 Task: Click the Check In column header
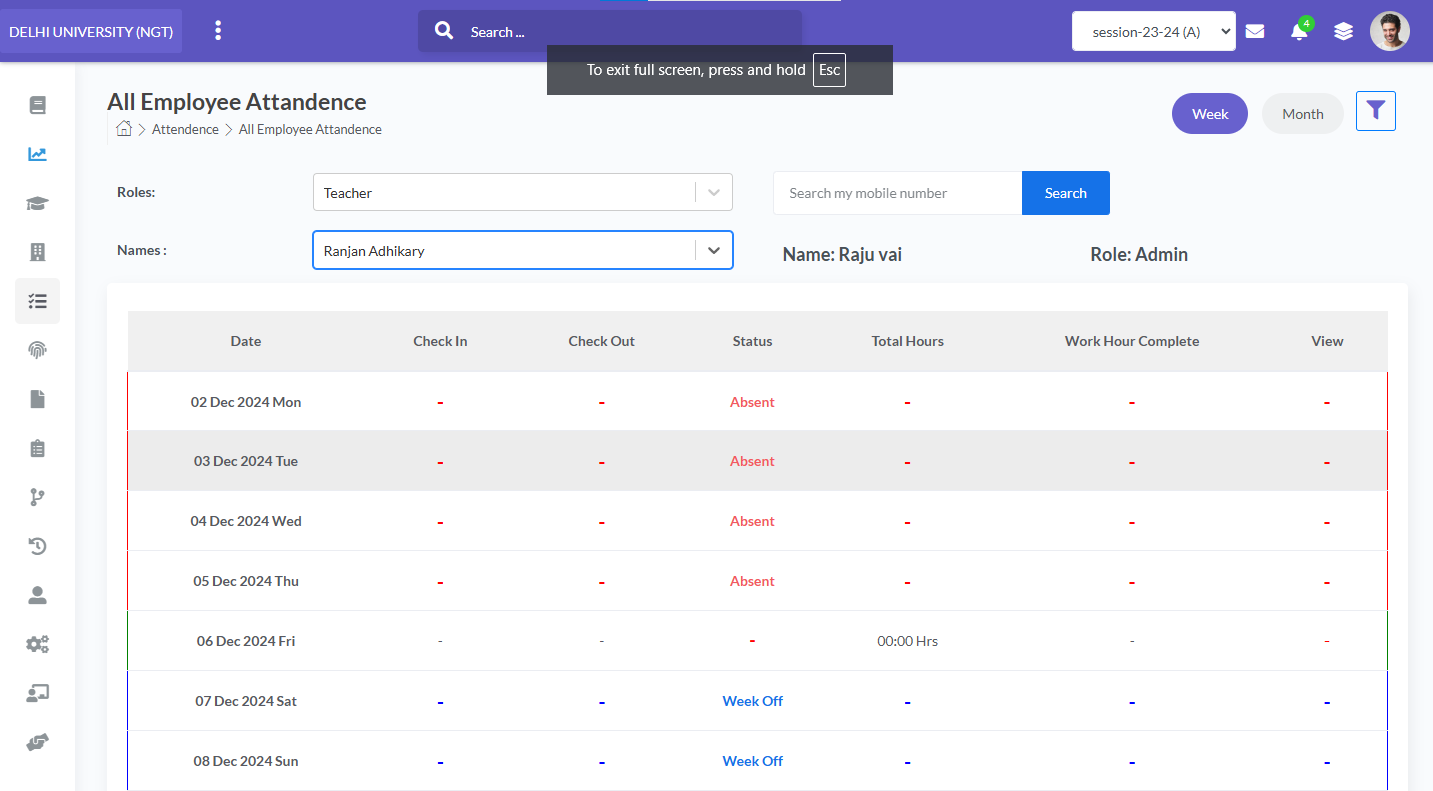440,341
